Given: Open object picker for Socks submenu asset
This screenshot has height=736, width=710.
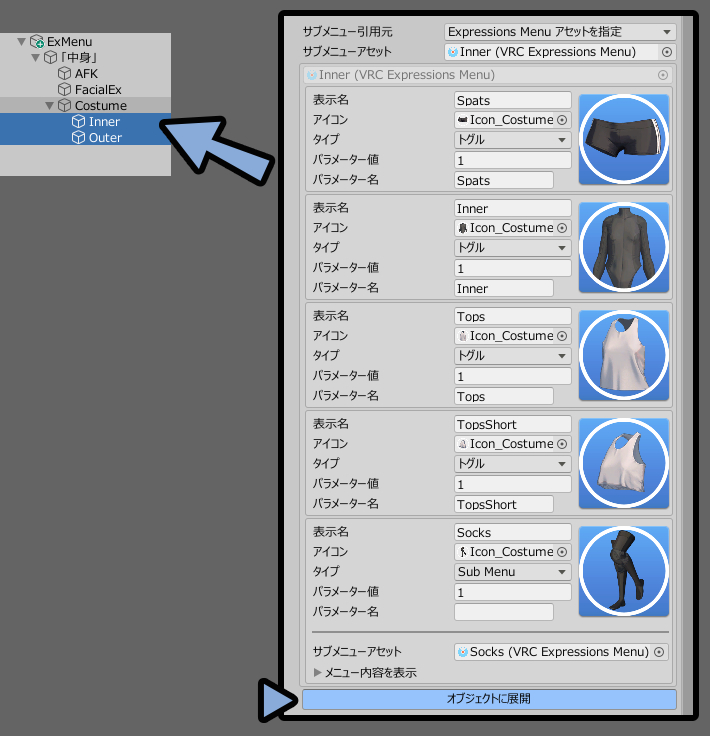Looking at the screenshot, I should point(659,652).
